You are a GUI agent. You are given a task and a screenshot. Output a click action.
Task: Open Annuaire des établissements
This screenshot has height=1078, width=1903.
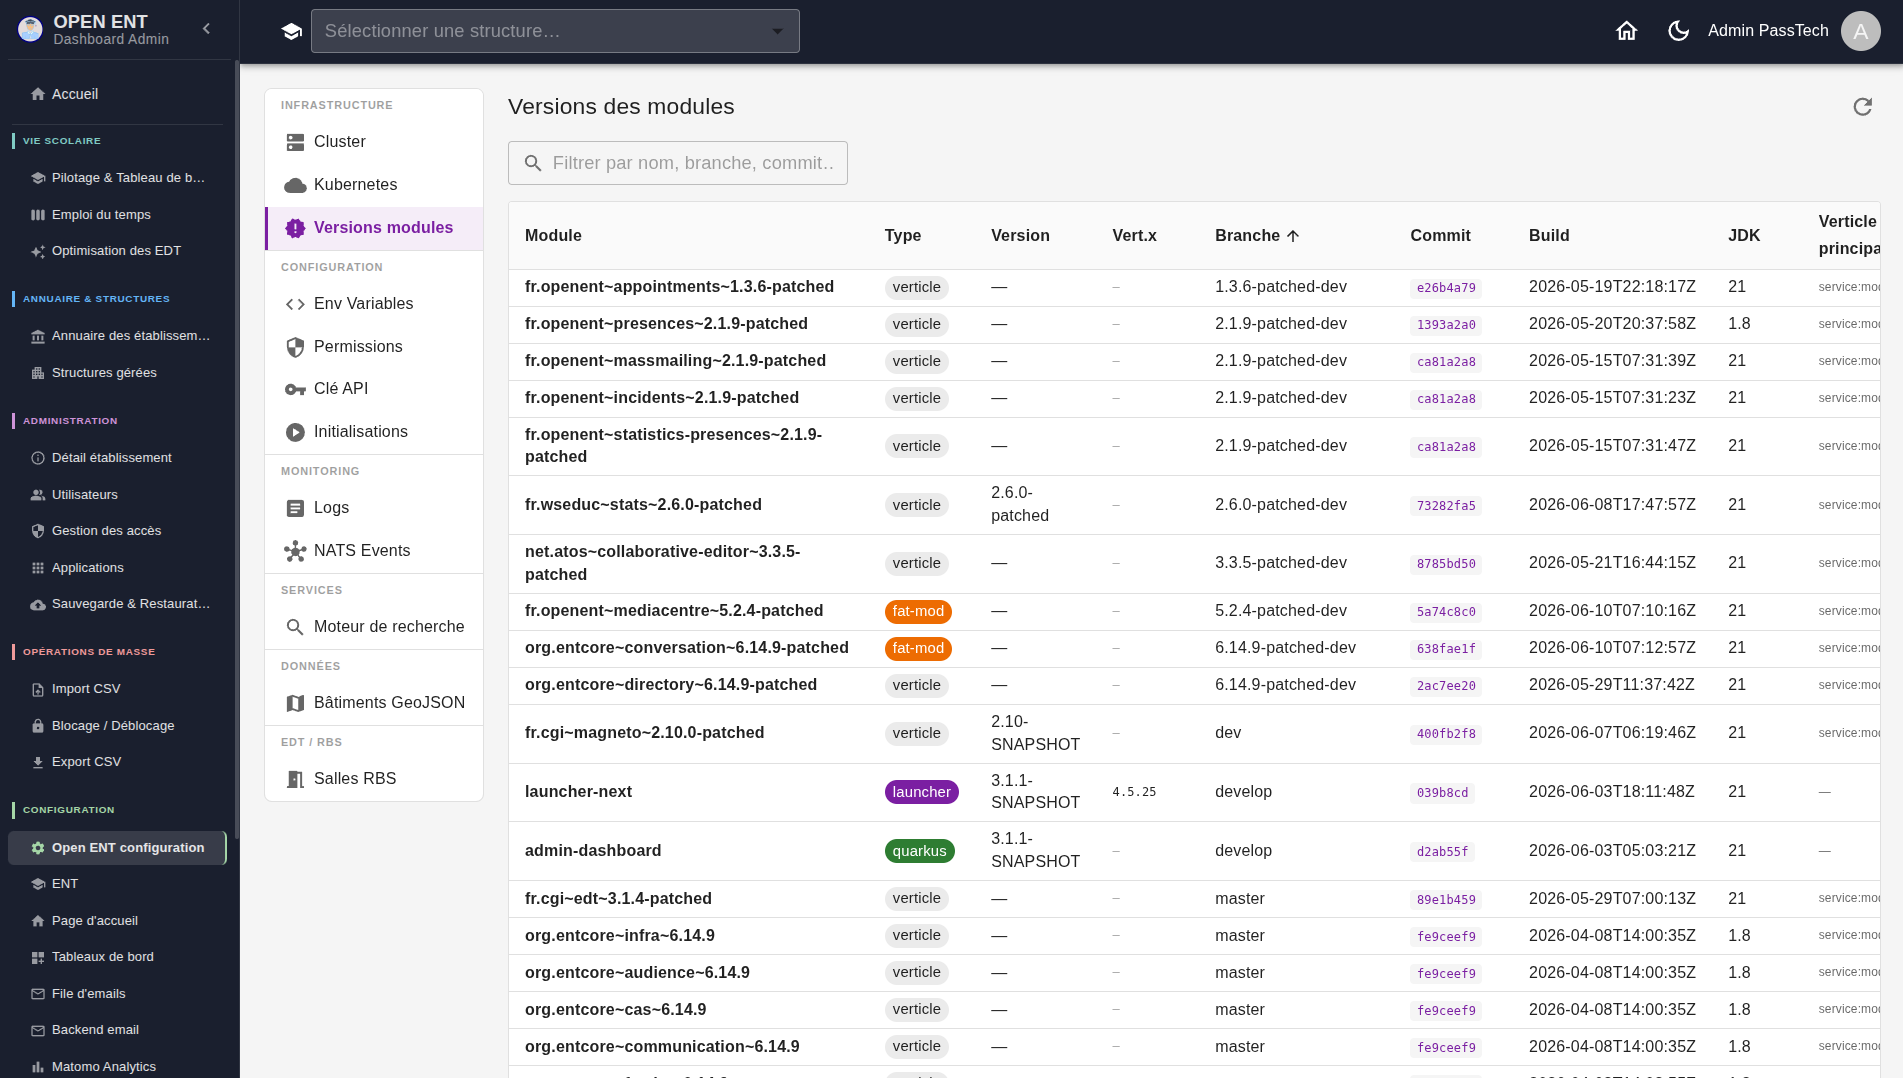pyautogui.click(x=118, y=336)
